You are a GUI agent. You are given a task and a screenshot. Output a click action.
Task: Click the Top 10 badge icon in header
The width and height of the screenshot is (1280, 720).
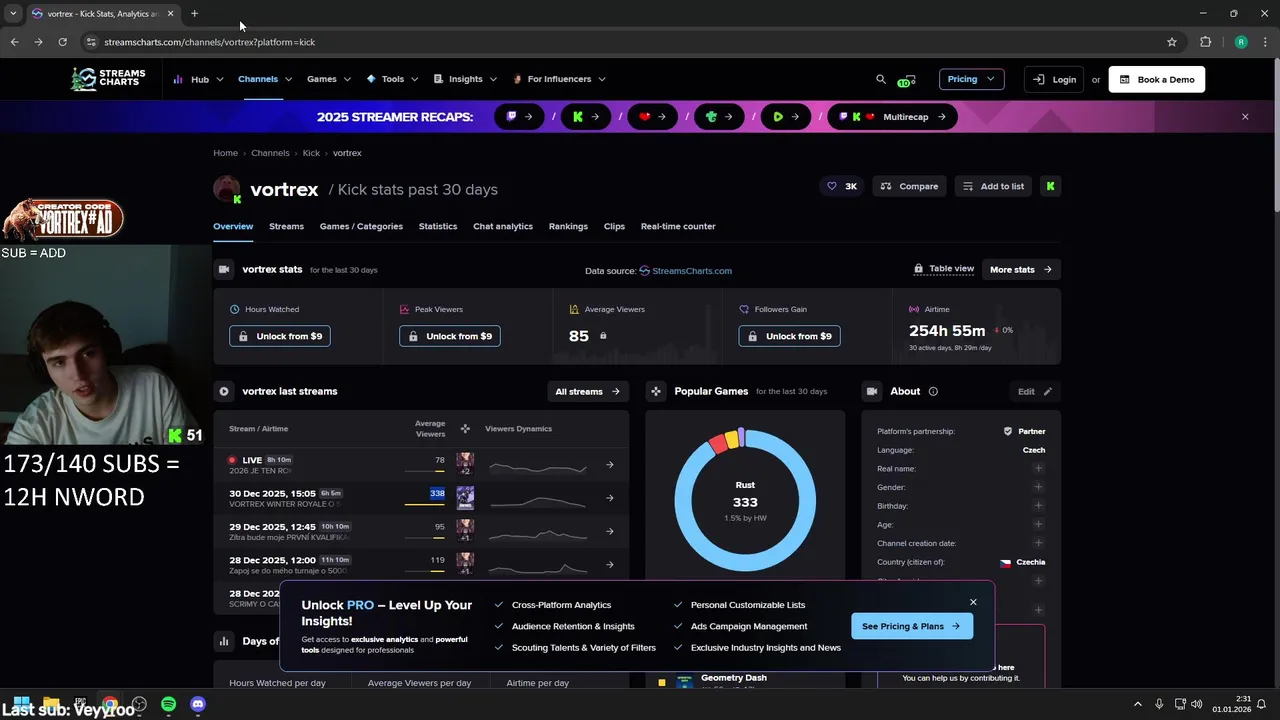pyautogui.click(x=906, y=80)
